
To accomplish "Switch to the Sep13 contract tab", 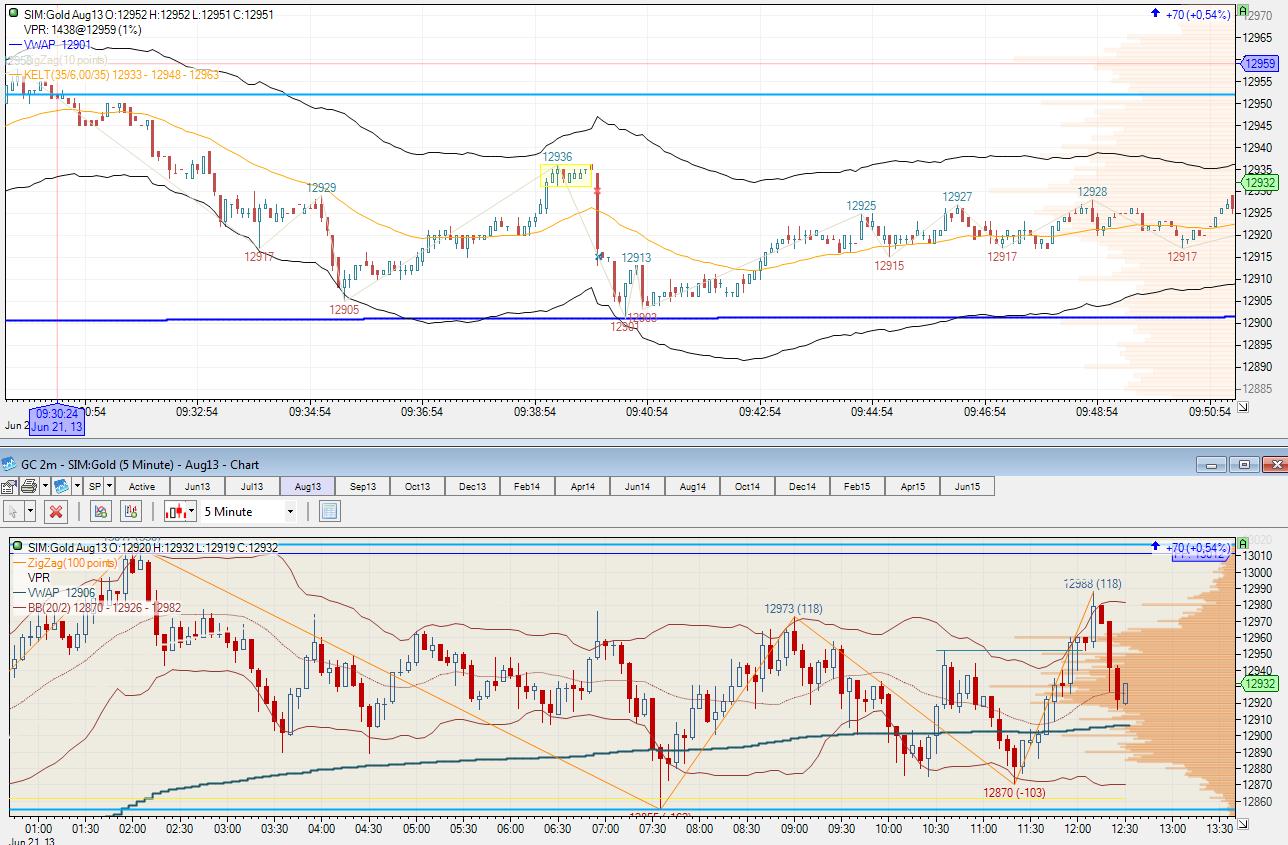I will tap(362, 486).
